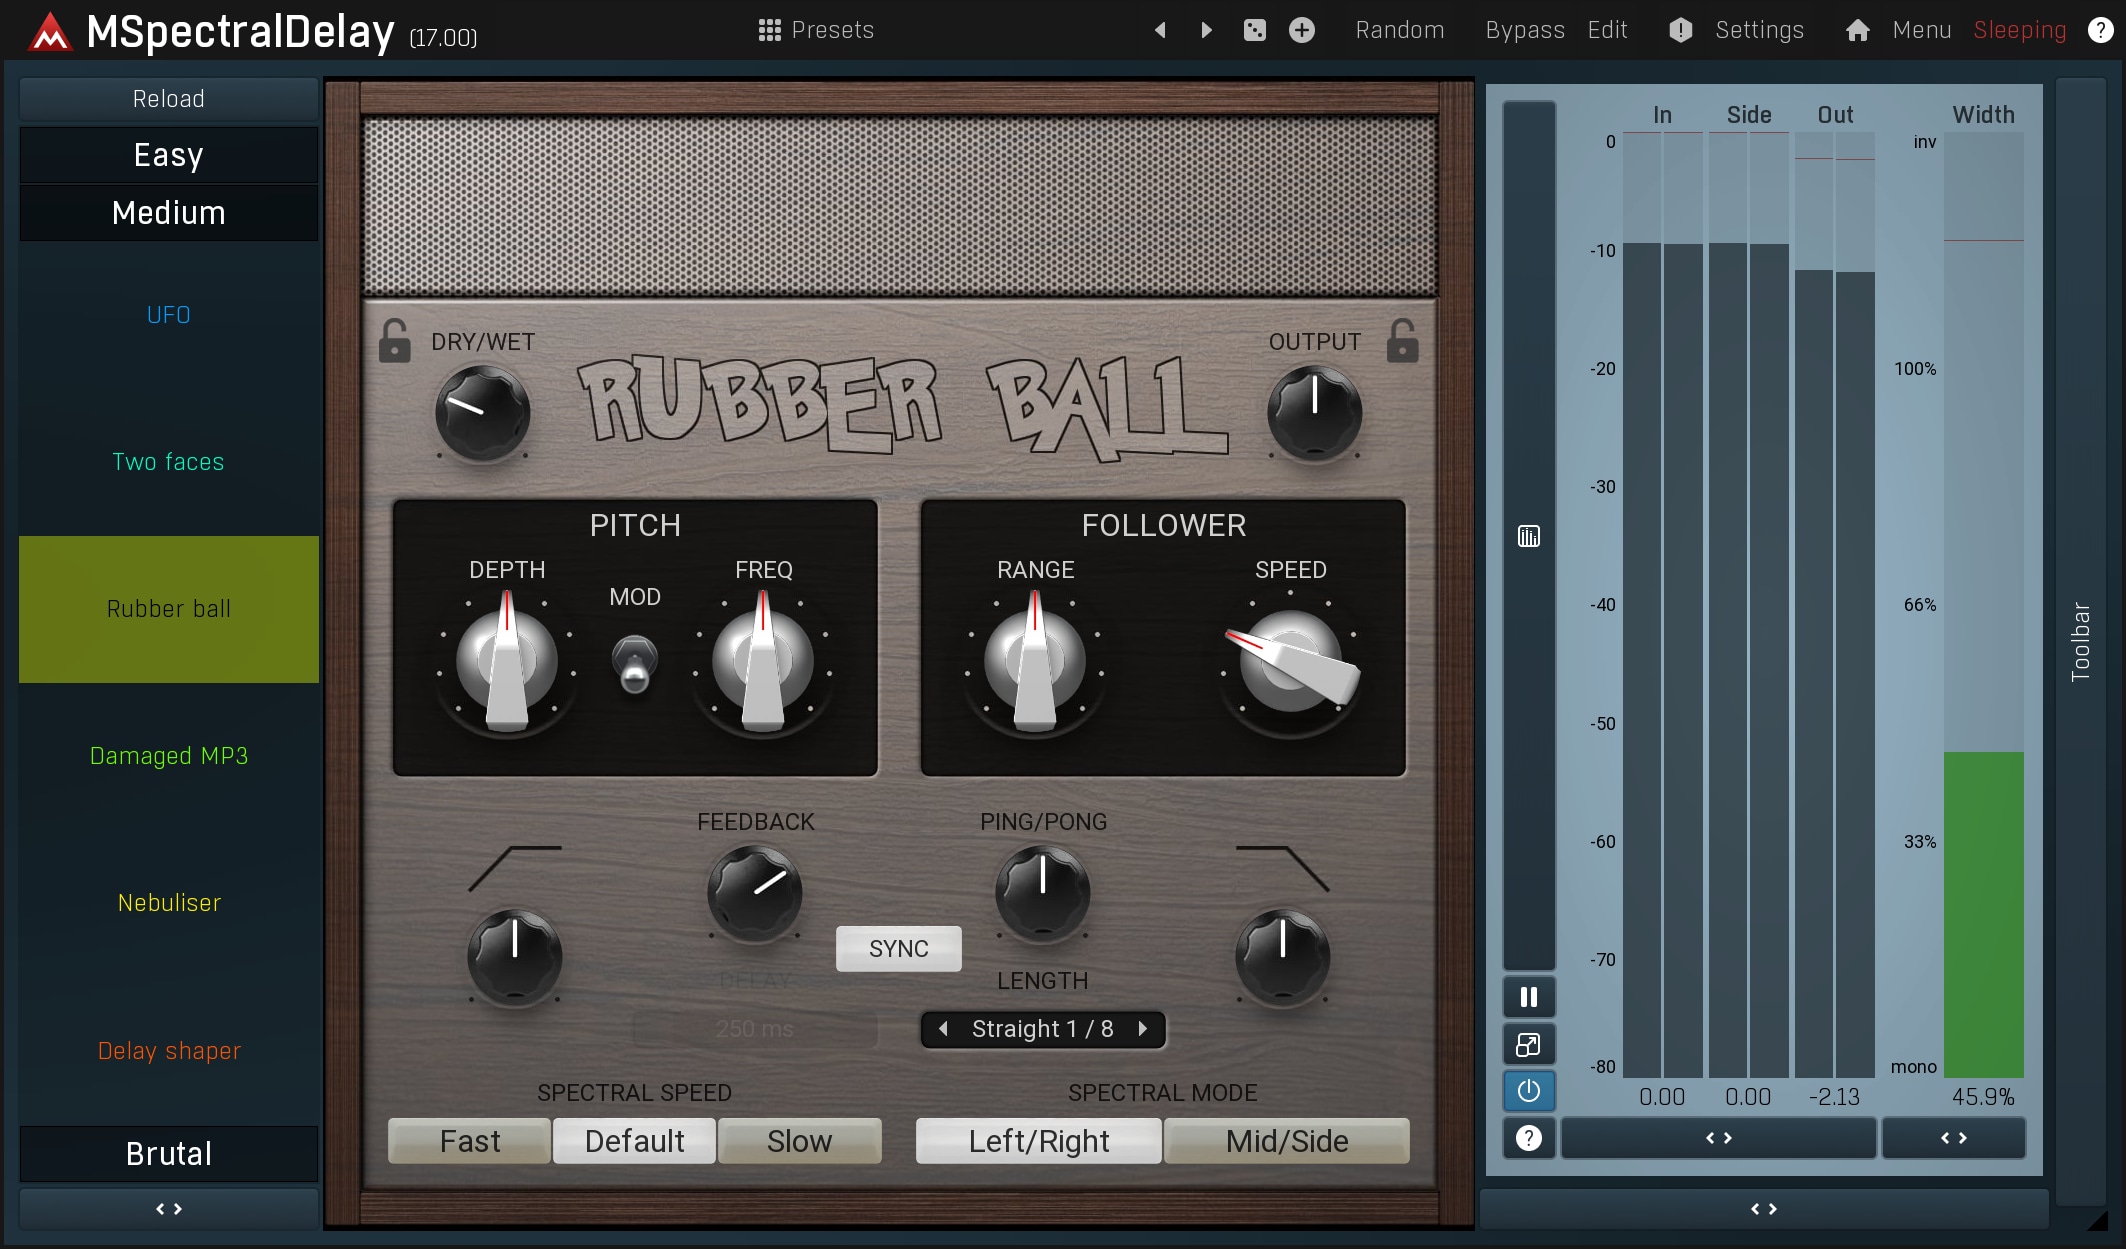Step the delay length to next value
The width and height of the screenshot is (2126, 1249).
pyautogui.click(x=1142, y=1029)
